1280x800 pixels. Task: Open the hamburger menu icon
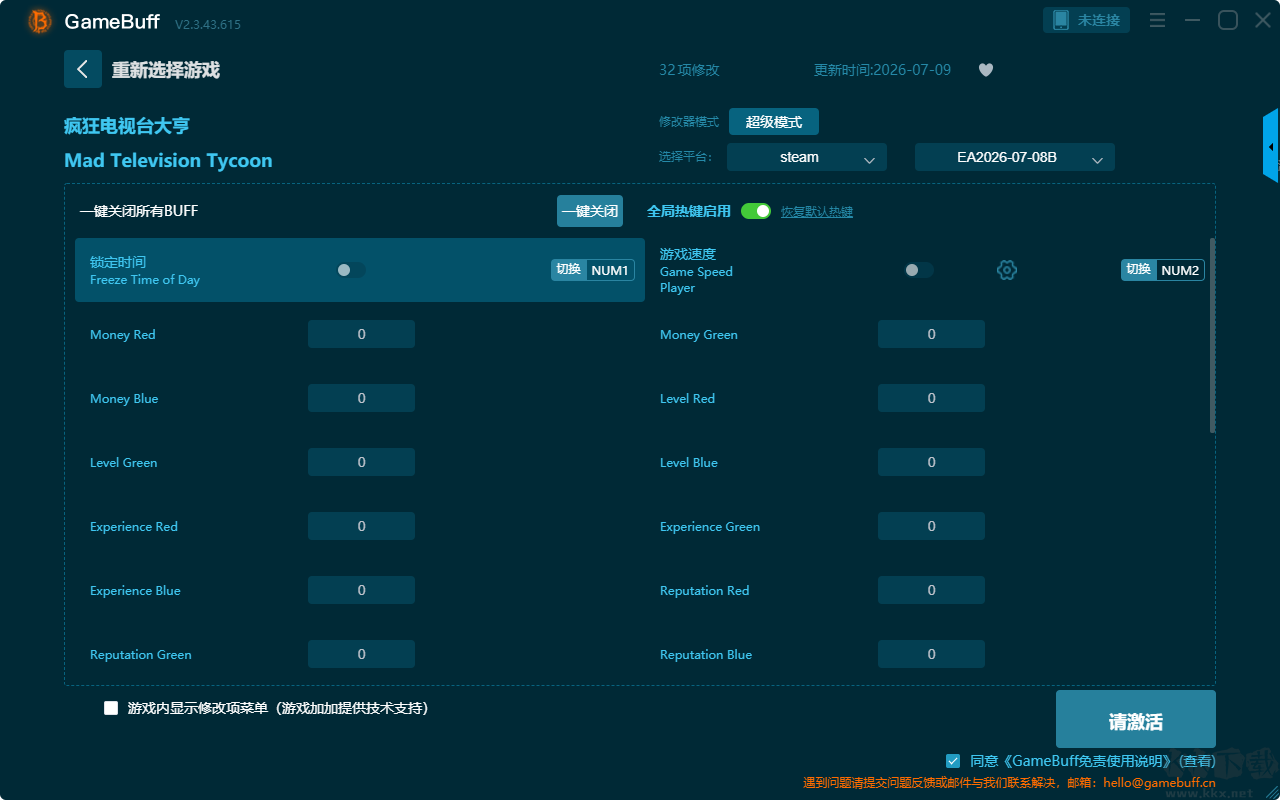[1157, 20]
